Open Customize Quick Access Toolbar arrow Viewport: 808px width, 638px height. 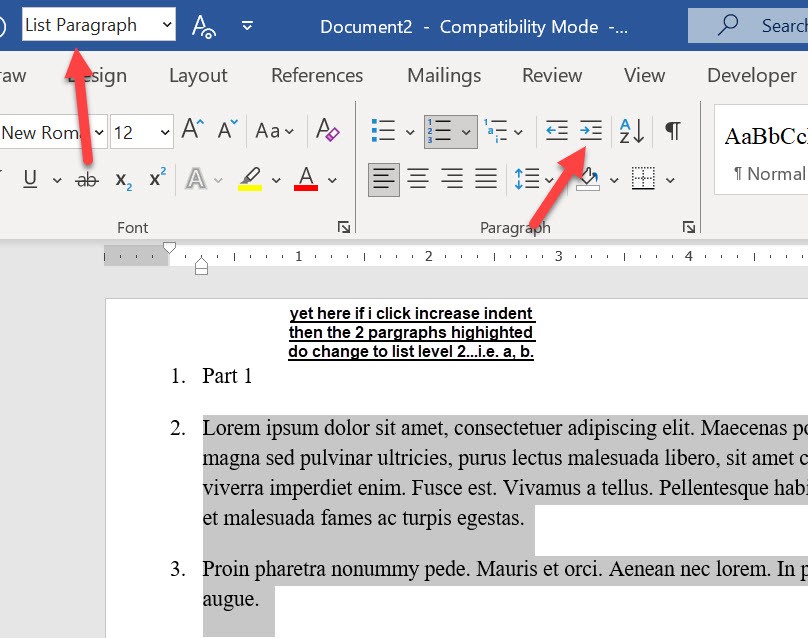coord(247,25)
